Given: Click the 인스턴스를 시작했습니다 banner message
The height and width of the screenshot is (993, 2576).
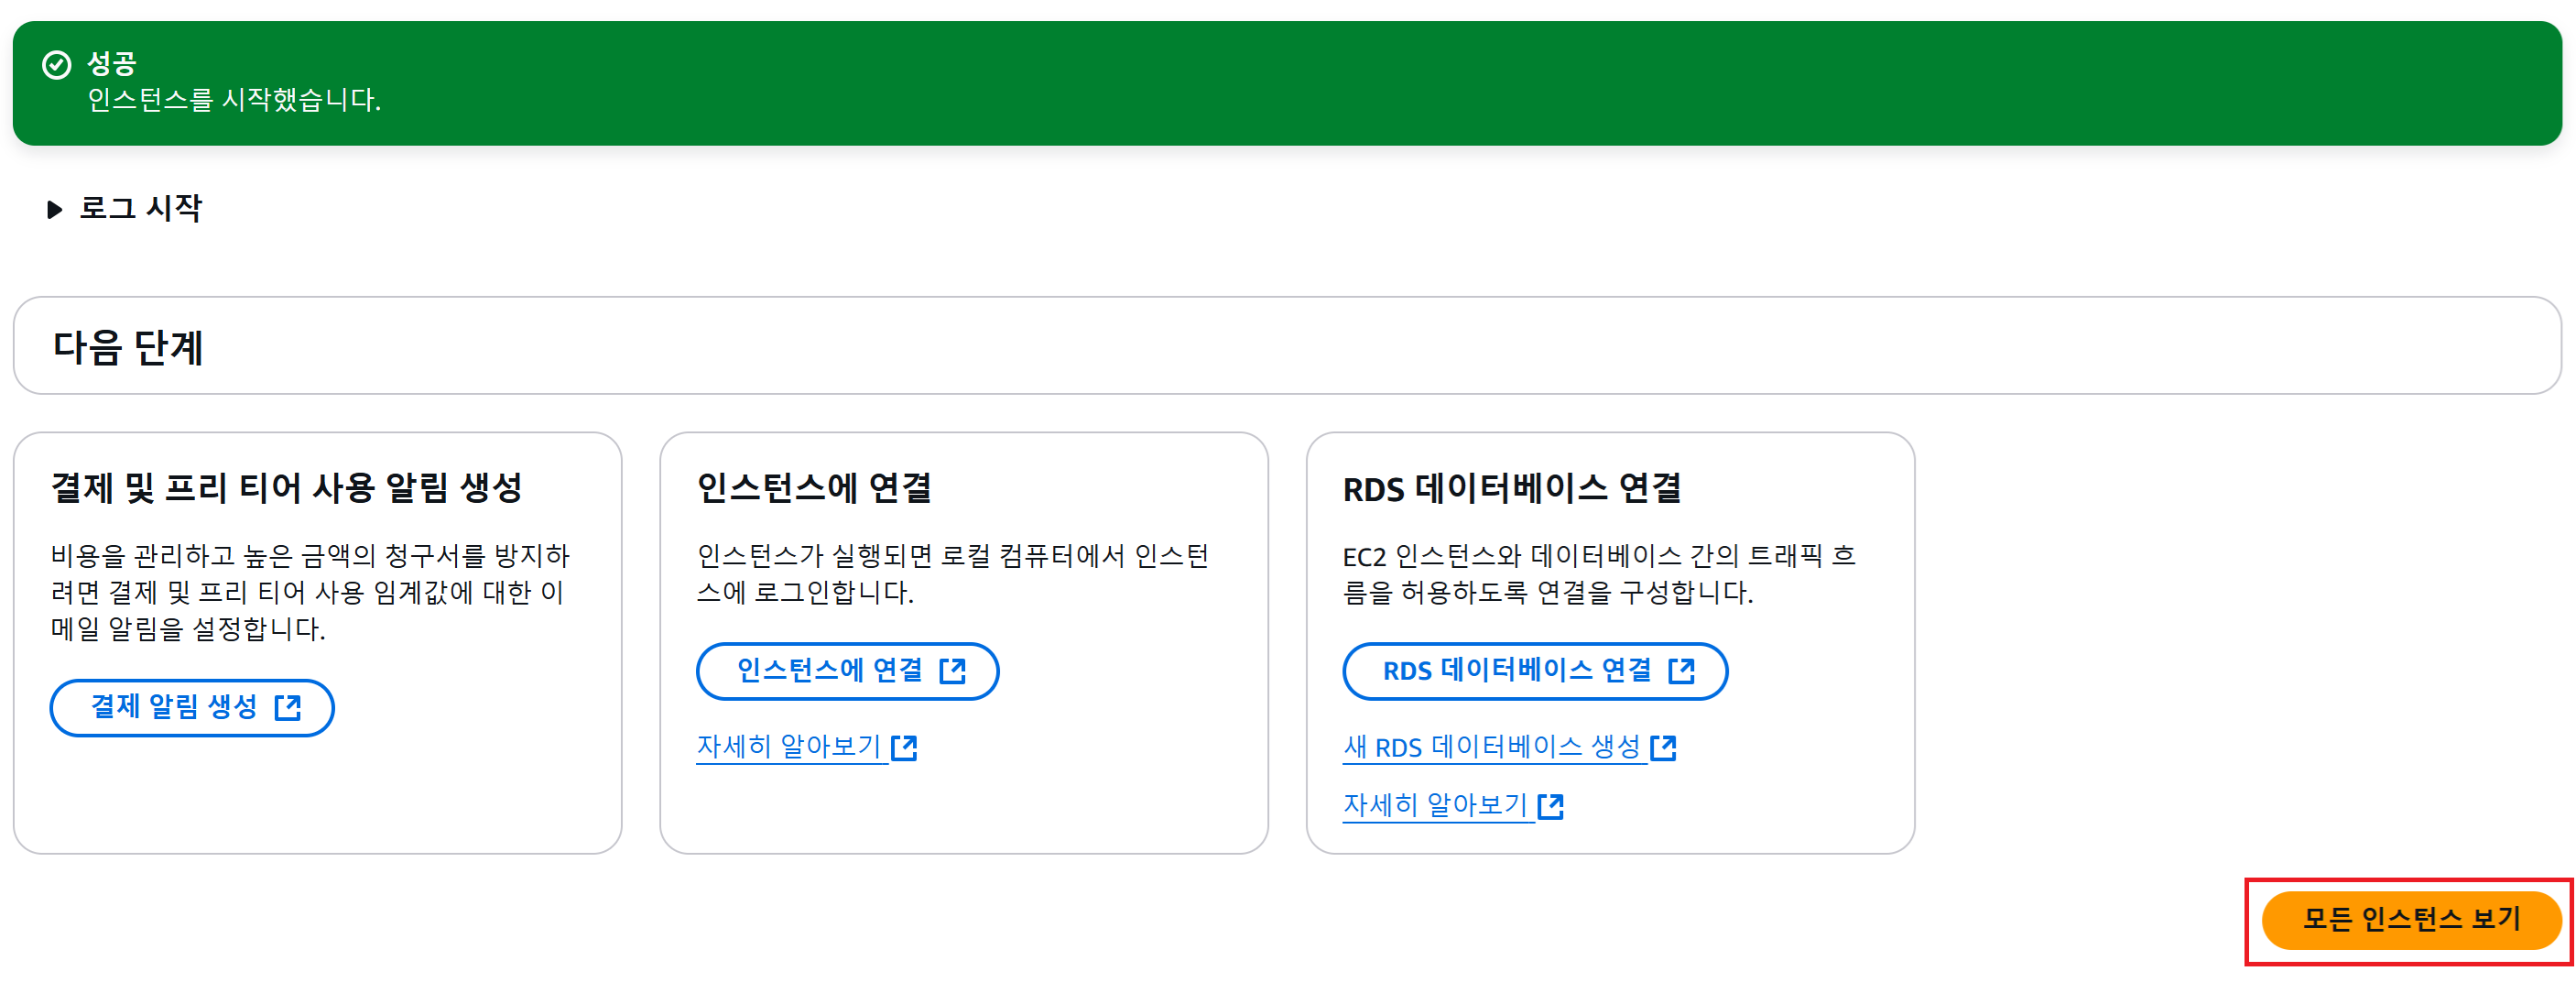Looking at the screenshot, I should pos(234,100).
